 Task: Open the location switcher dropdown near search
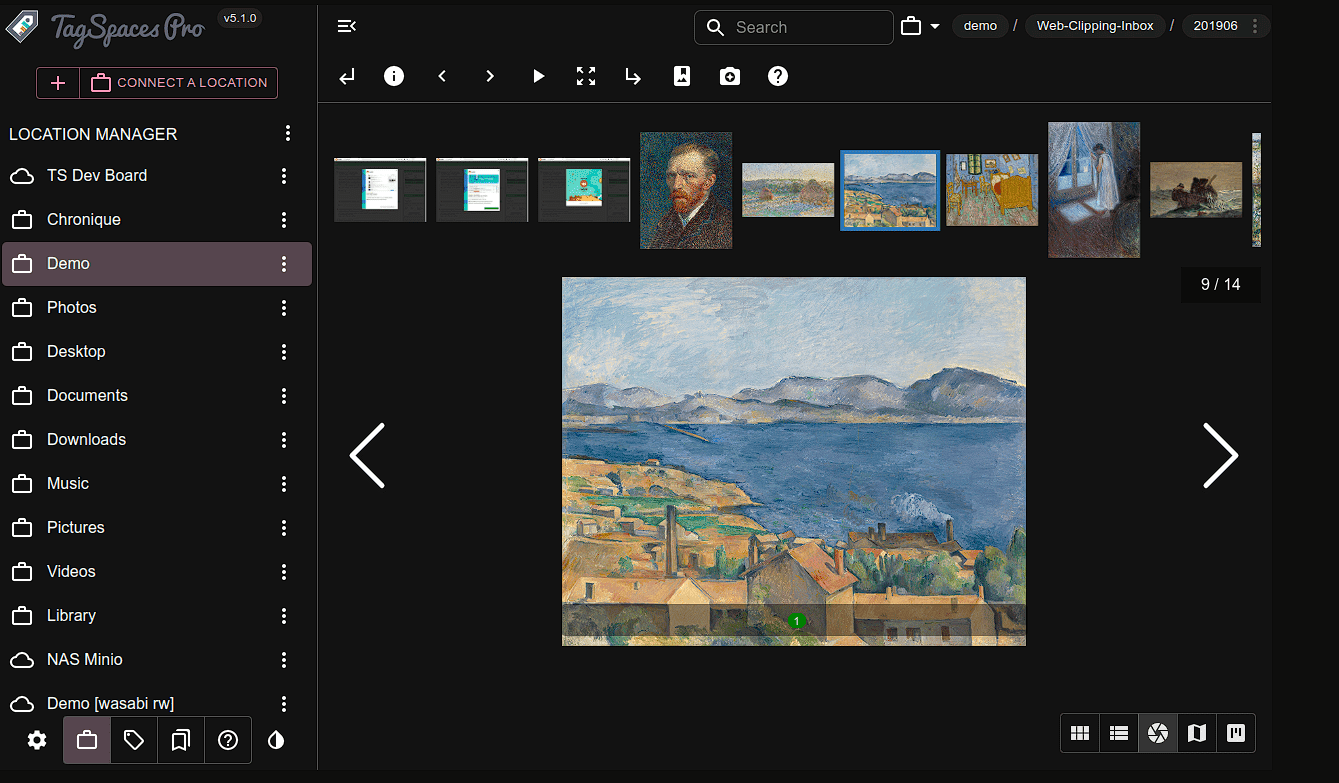pos(920,26)
